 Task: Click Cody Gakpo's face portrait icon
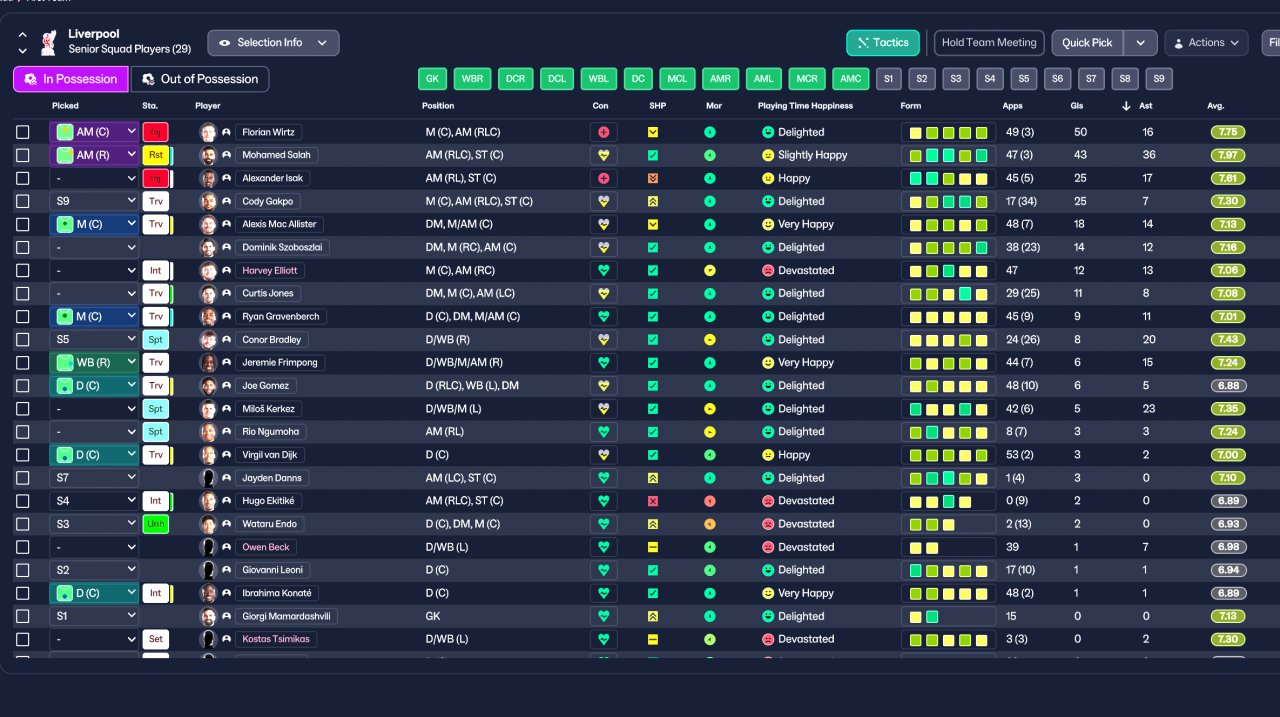point(208,201)
